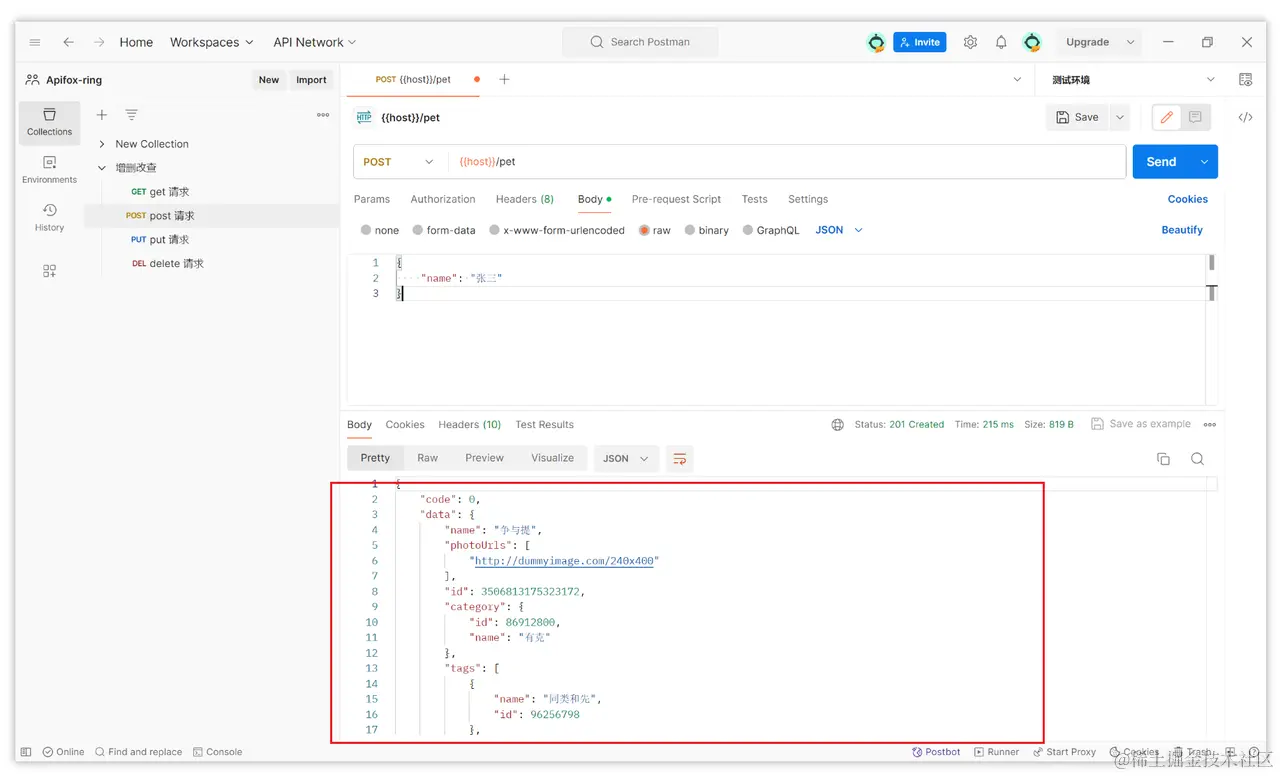Screen dimensions: 1280x776
Task: Create a new collection with plus icon
Action: pos(101,115)
